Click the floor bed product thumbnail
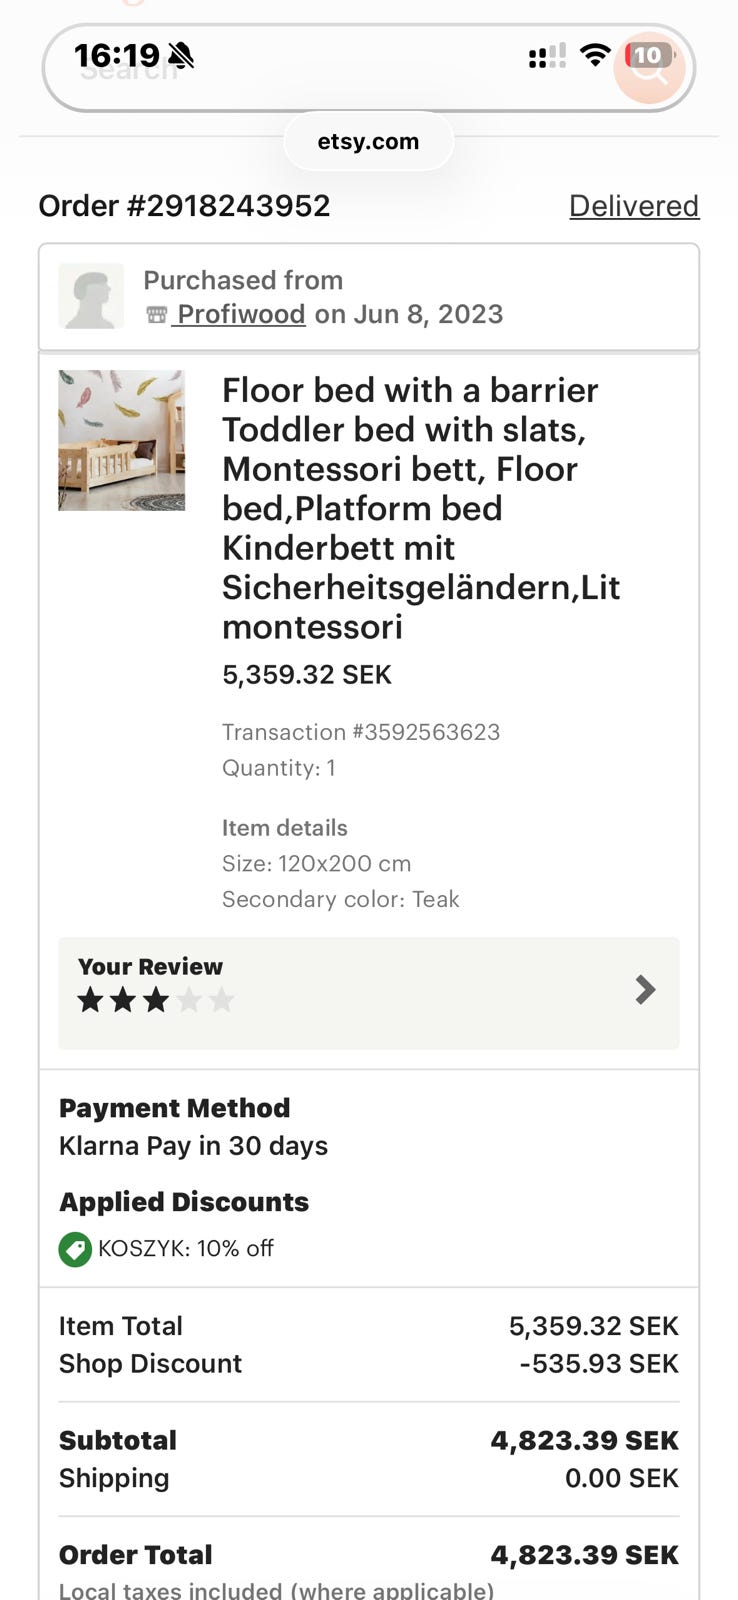738x1600 pixels. 121,440
